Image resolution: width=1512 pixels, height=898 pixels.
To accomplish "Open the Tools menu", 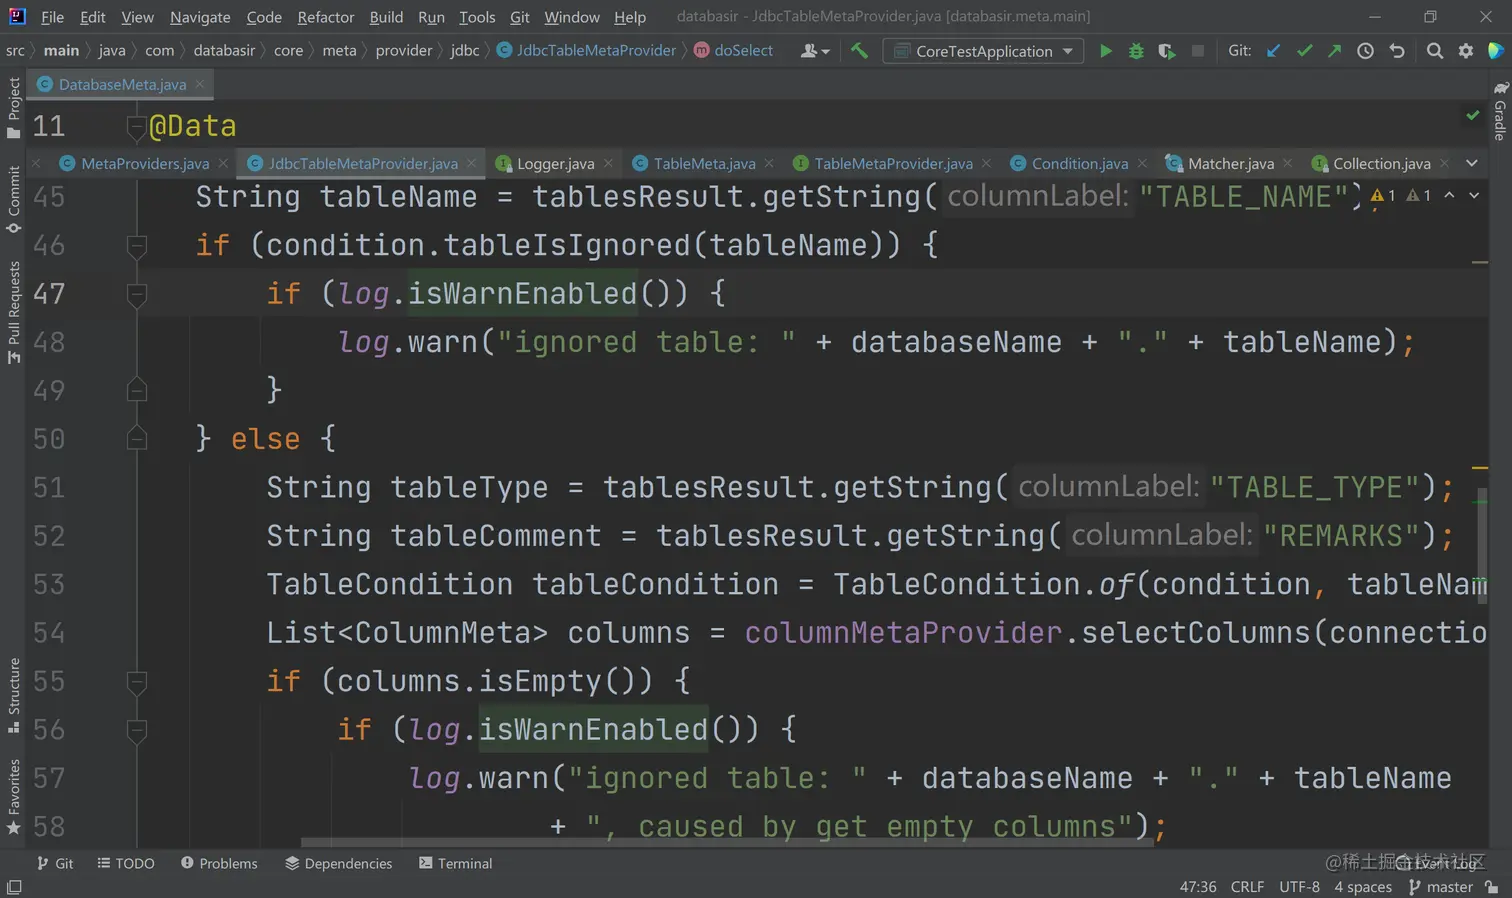I will [x=477, y=17].
